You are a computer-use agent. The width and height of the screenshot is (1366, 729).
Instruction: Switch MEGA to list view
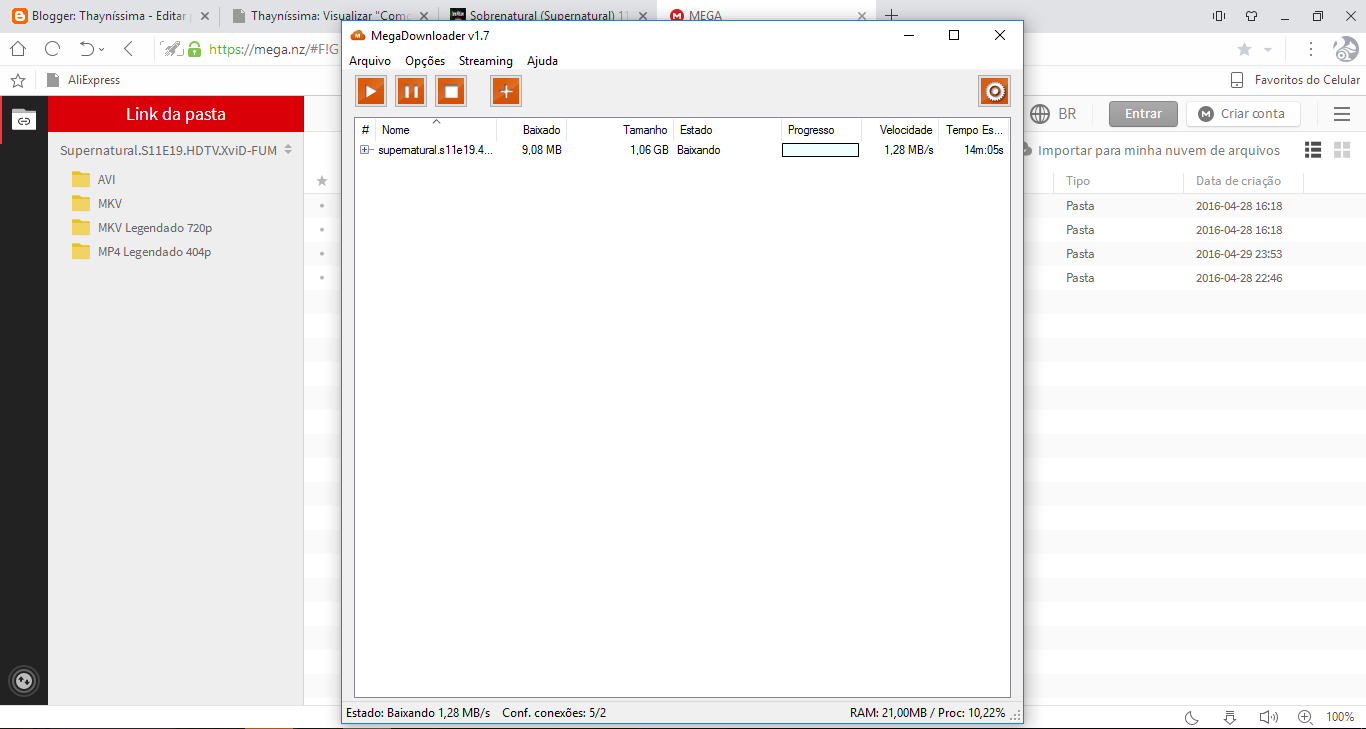click(1313, 150)
